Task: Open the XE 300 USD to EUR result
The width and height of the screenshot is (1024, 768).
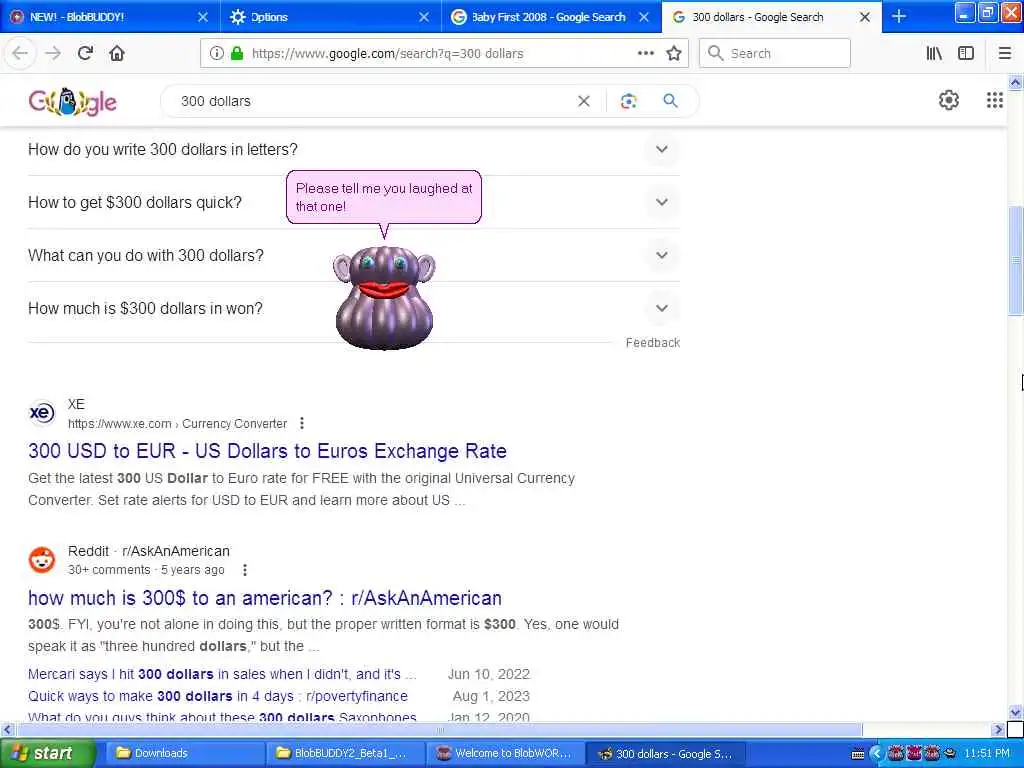Action: click(x=267, y=451)
